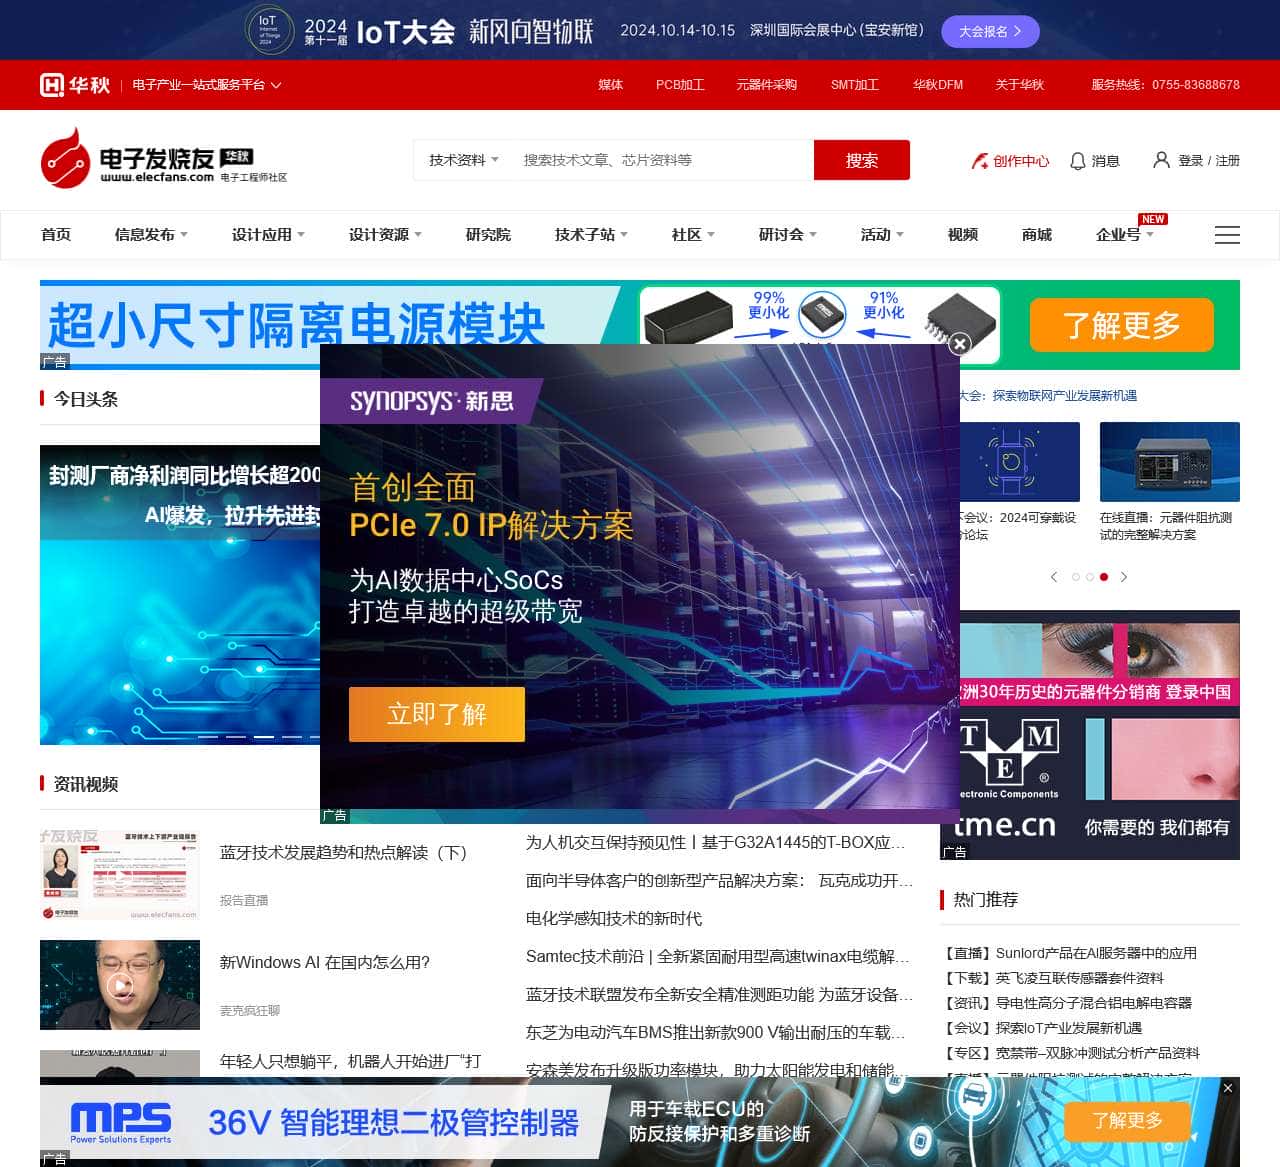1280x1167 pixels.
Task: Click orange 了解更多 in power module banner
Action: pyautogui.click(x=1122, y=325)
